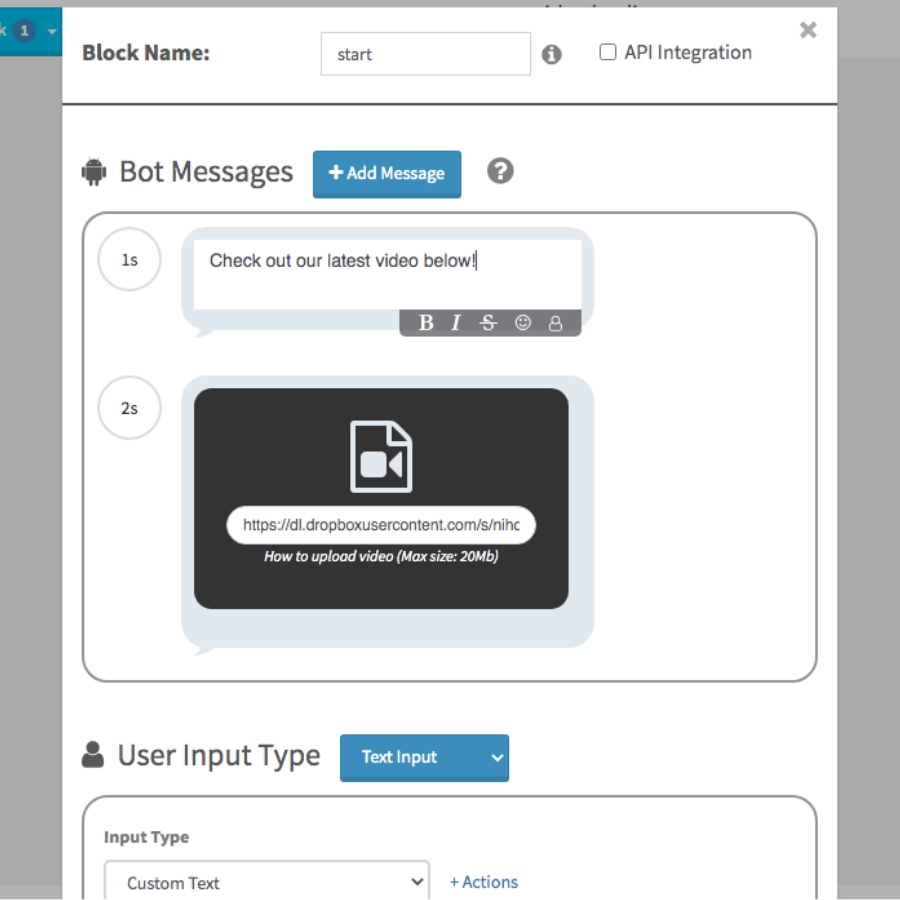Click the Add Message button
Screen dimensions: 900x900
tap(387, 174)
